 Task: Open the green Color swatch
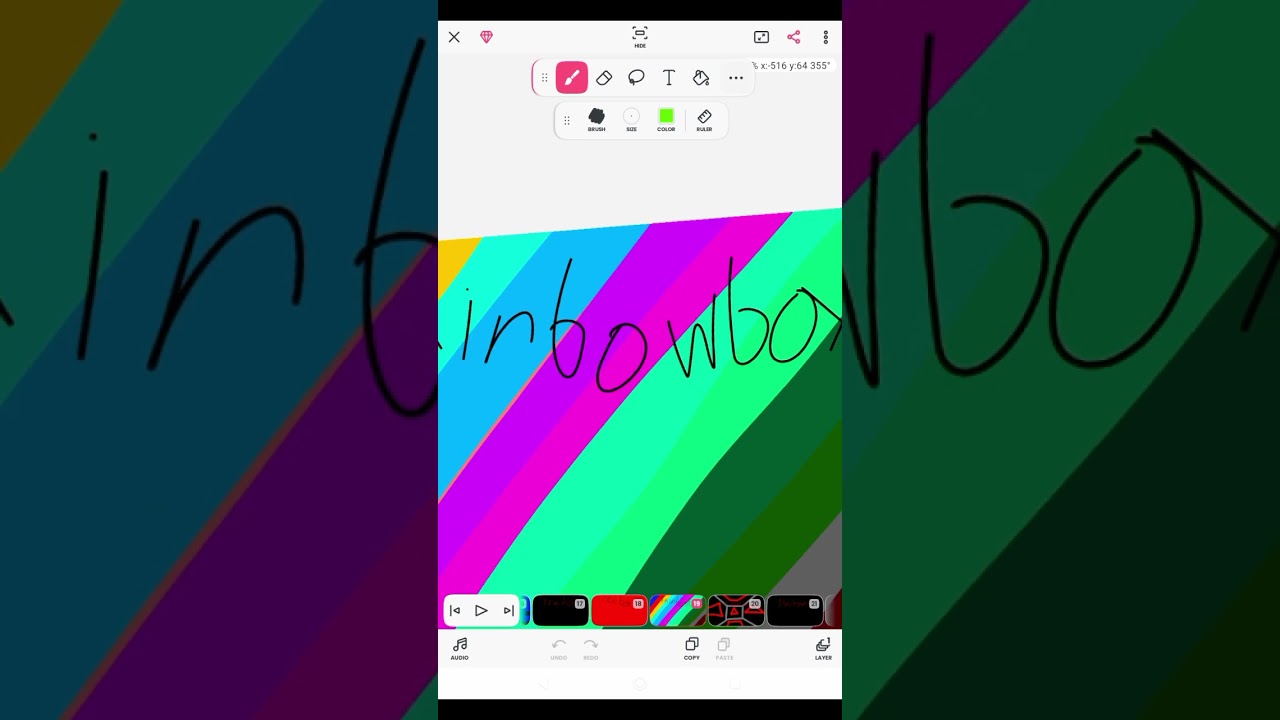[x=666, y=120]
